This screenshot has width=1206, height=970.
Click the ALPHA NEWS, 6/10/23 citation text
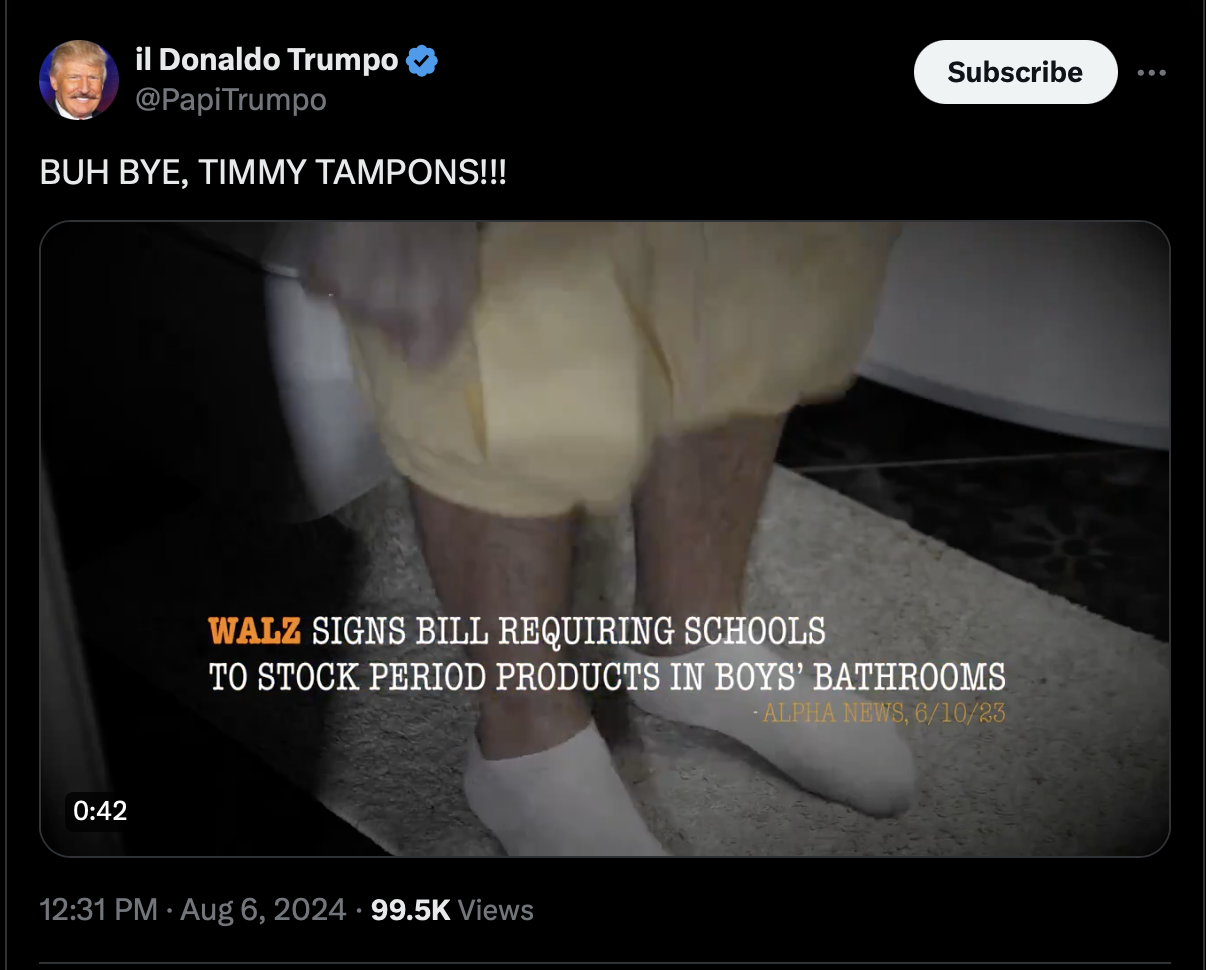pos(879,713)
